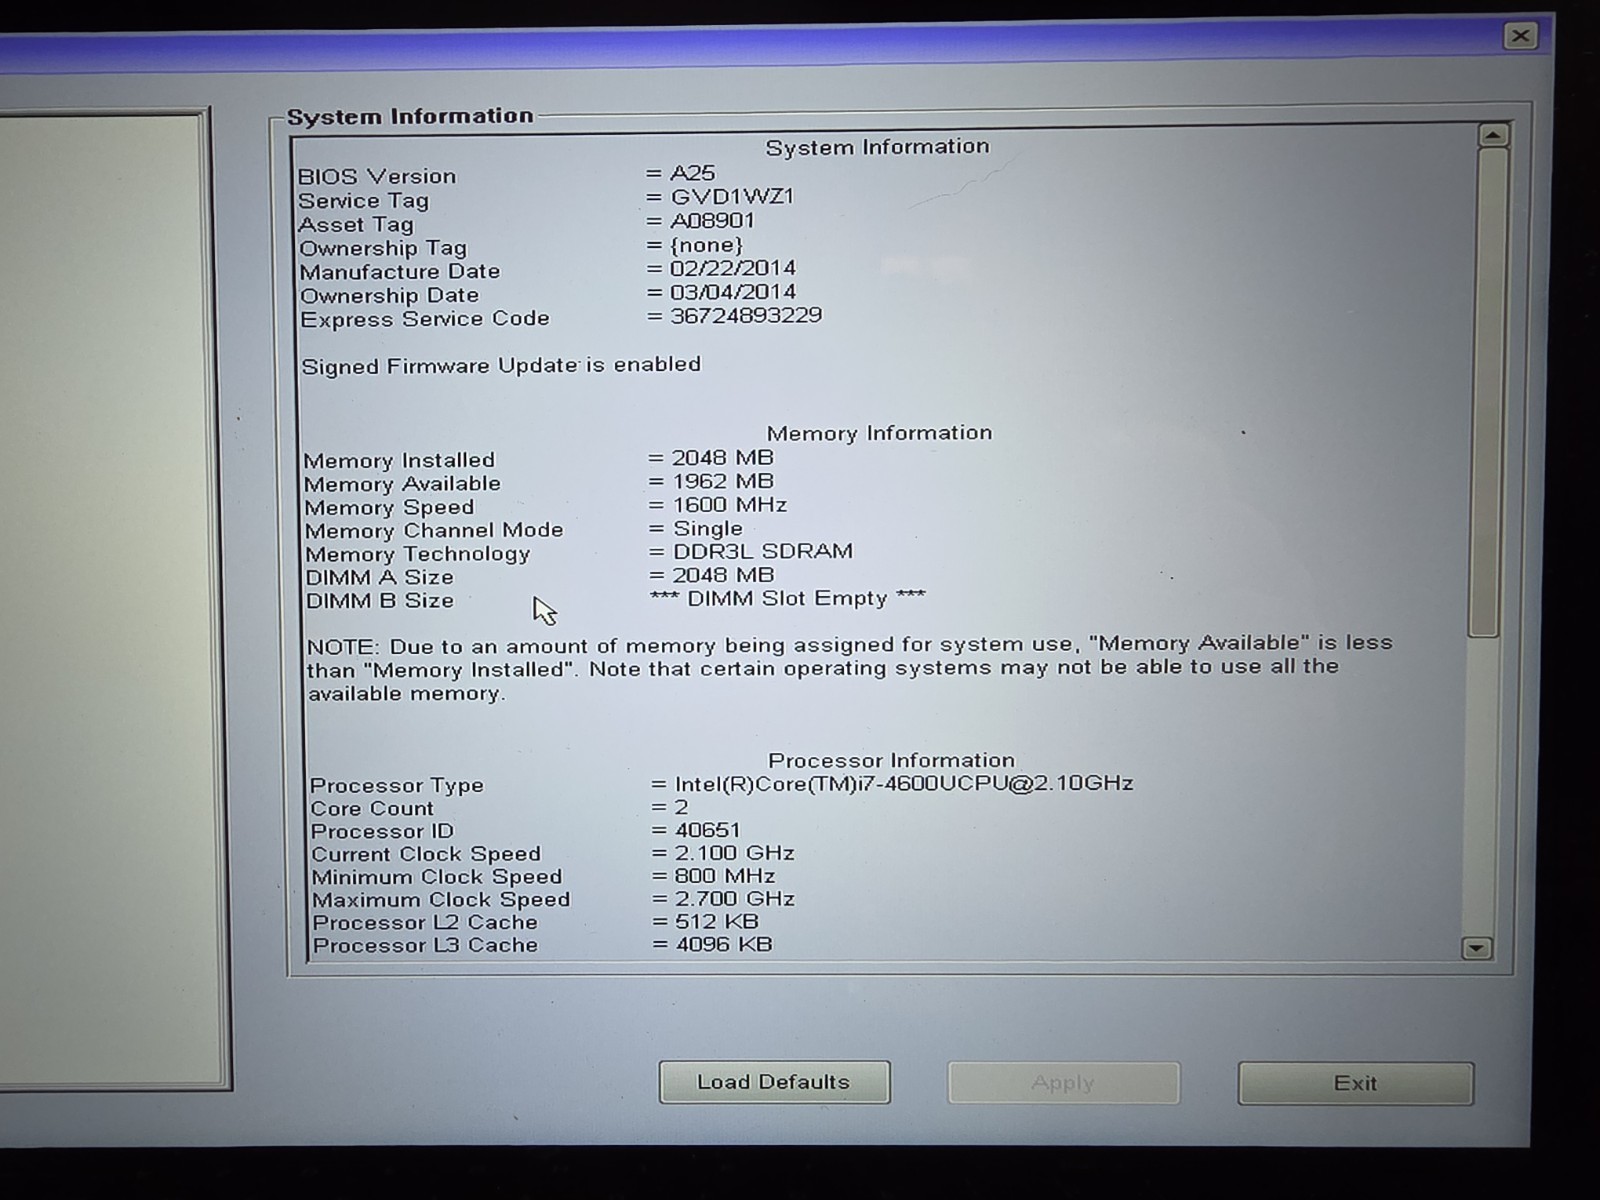Click the scrollbar up arrow

coord(1493,135)
